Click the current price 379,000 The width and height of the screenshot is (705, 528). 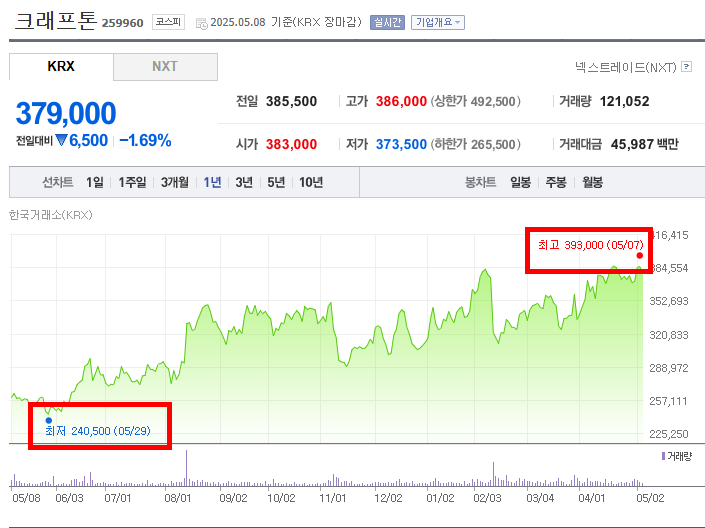pyautogui.click(x=66, y=113)
